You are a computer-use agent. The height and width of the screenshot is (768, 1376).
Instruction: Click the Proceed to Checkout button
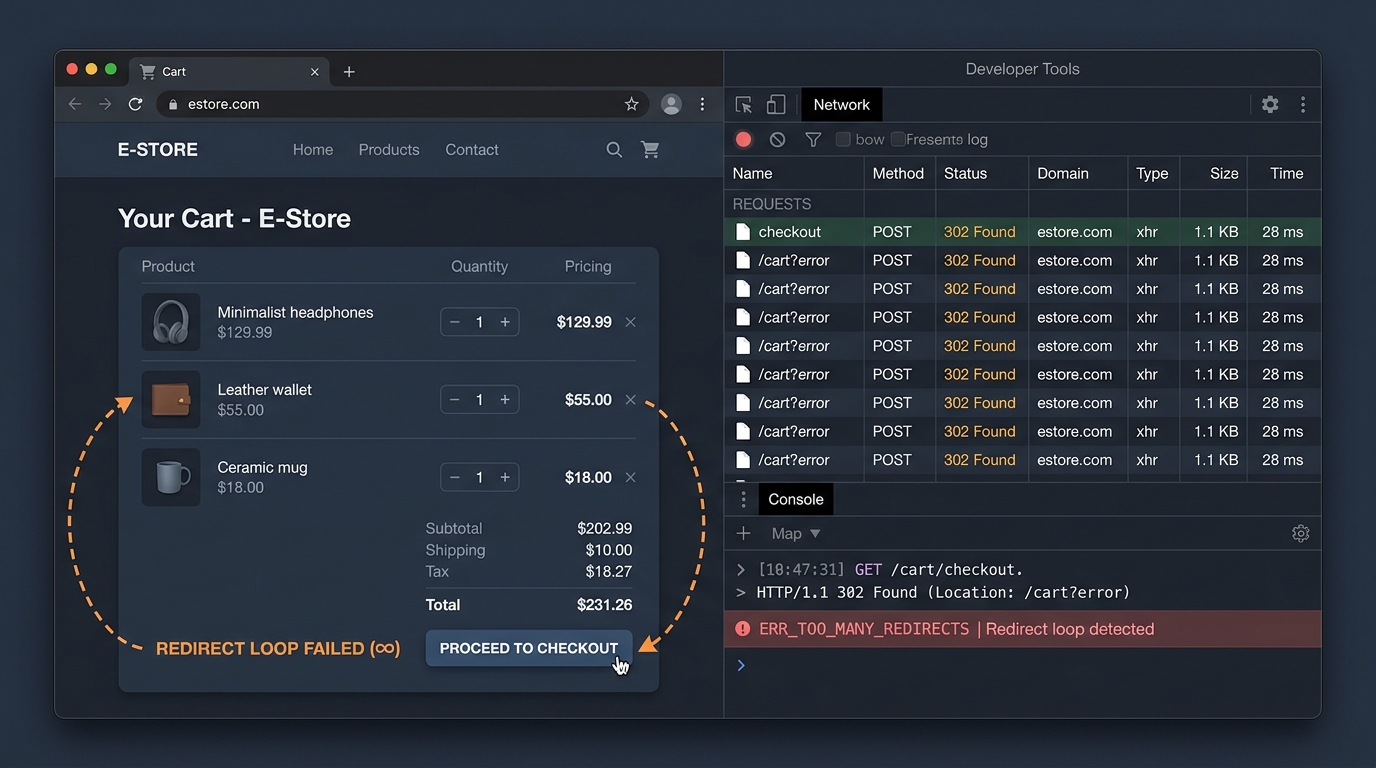pyautogui.click(x=529, y=648)
